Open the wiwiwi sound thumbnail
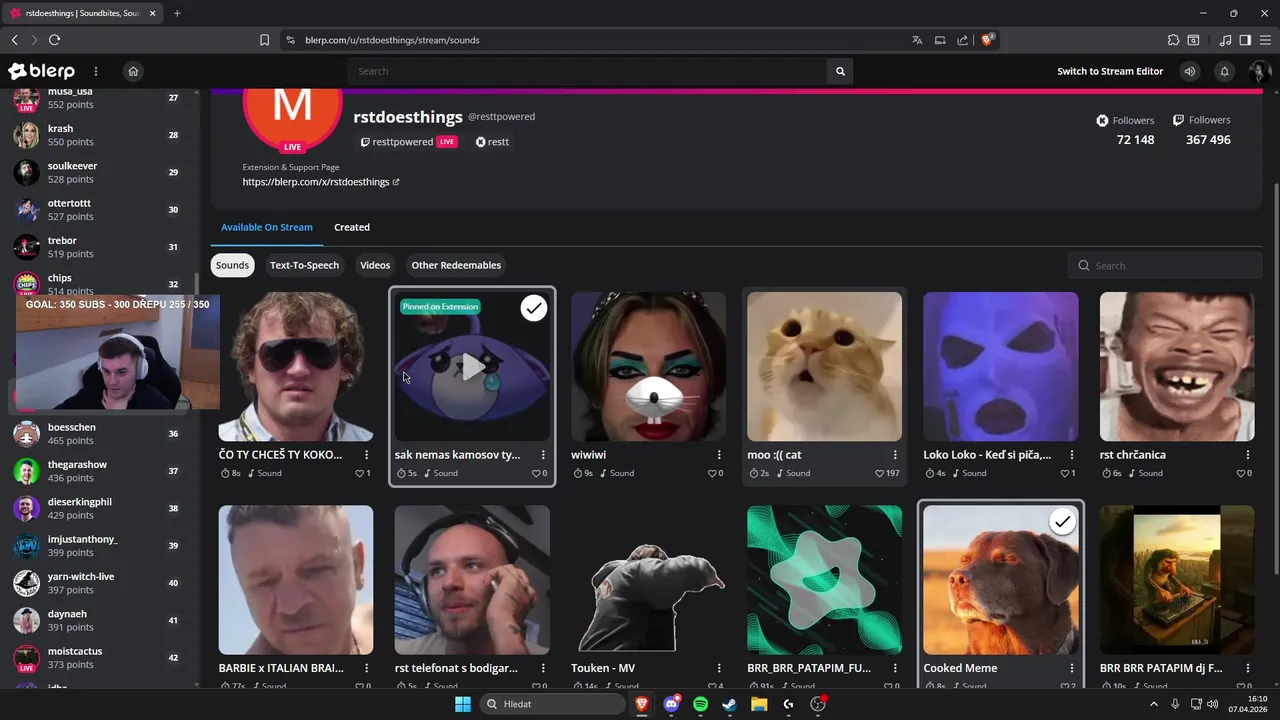This screenshot has height=720, width=1280. click(648, 367)
